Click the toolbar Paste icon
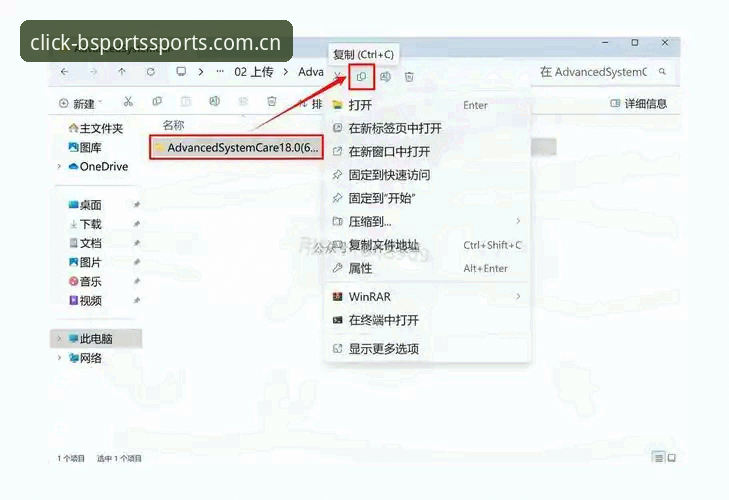Image resolution: width=729 pixels, height=500 pixels. [x=186, y=101]
